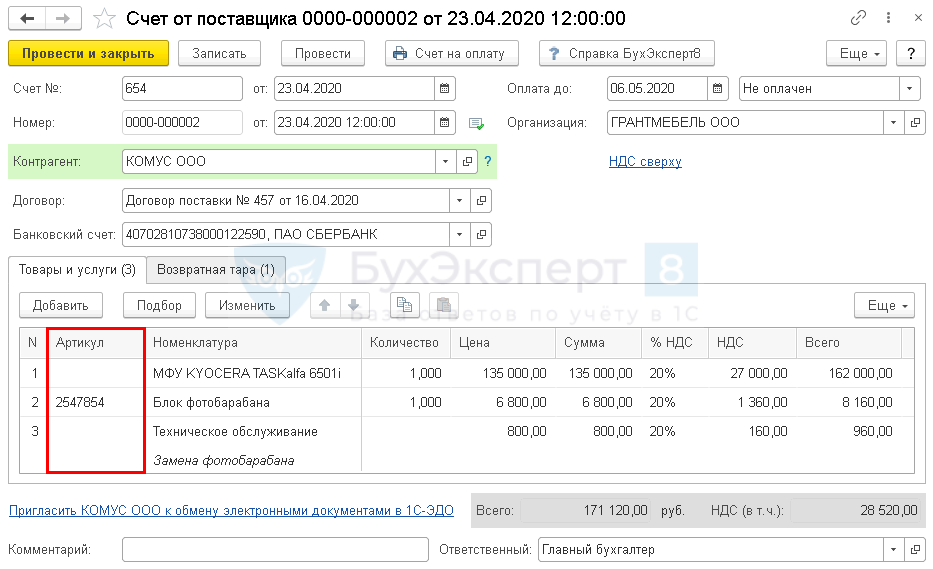The width and height of the screenshot is (933, 569).
Task: Open calendar for invoice date 23.04.2020
Action: pyautogui.click(x=445, y=88)
